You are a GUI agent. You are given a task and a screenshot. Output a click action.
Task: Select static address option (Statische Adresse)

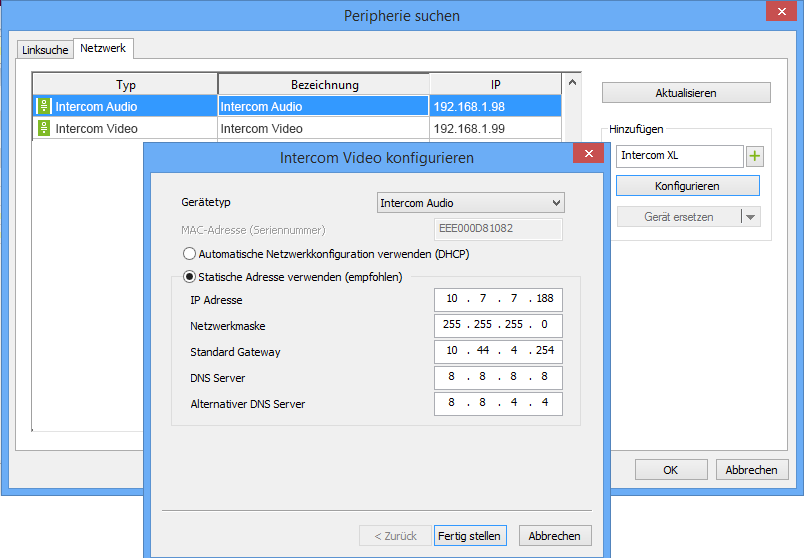189,277
